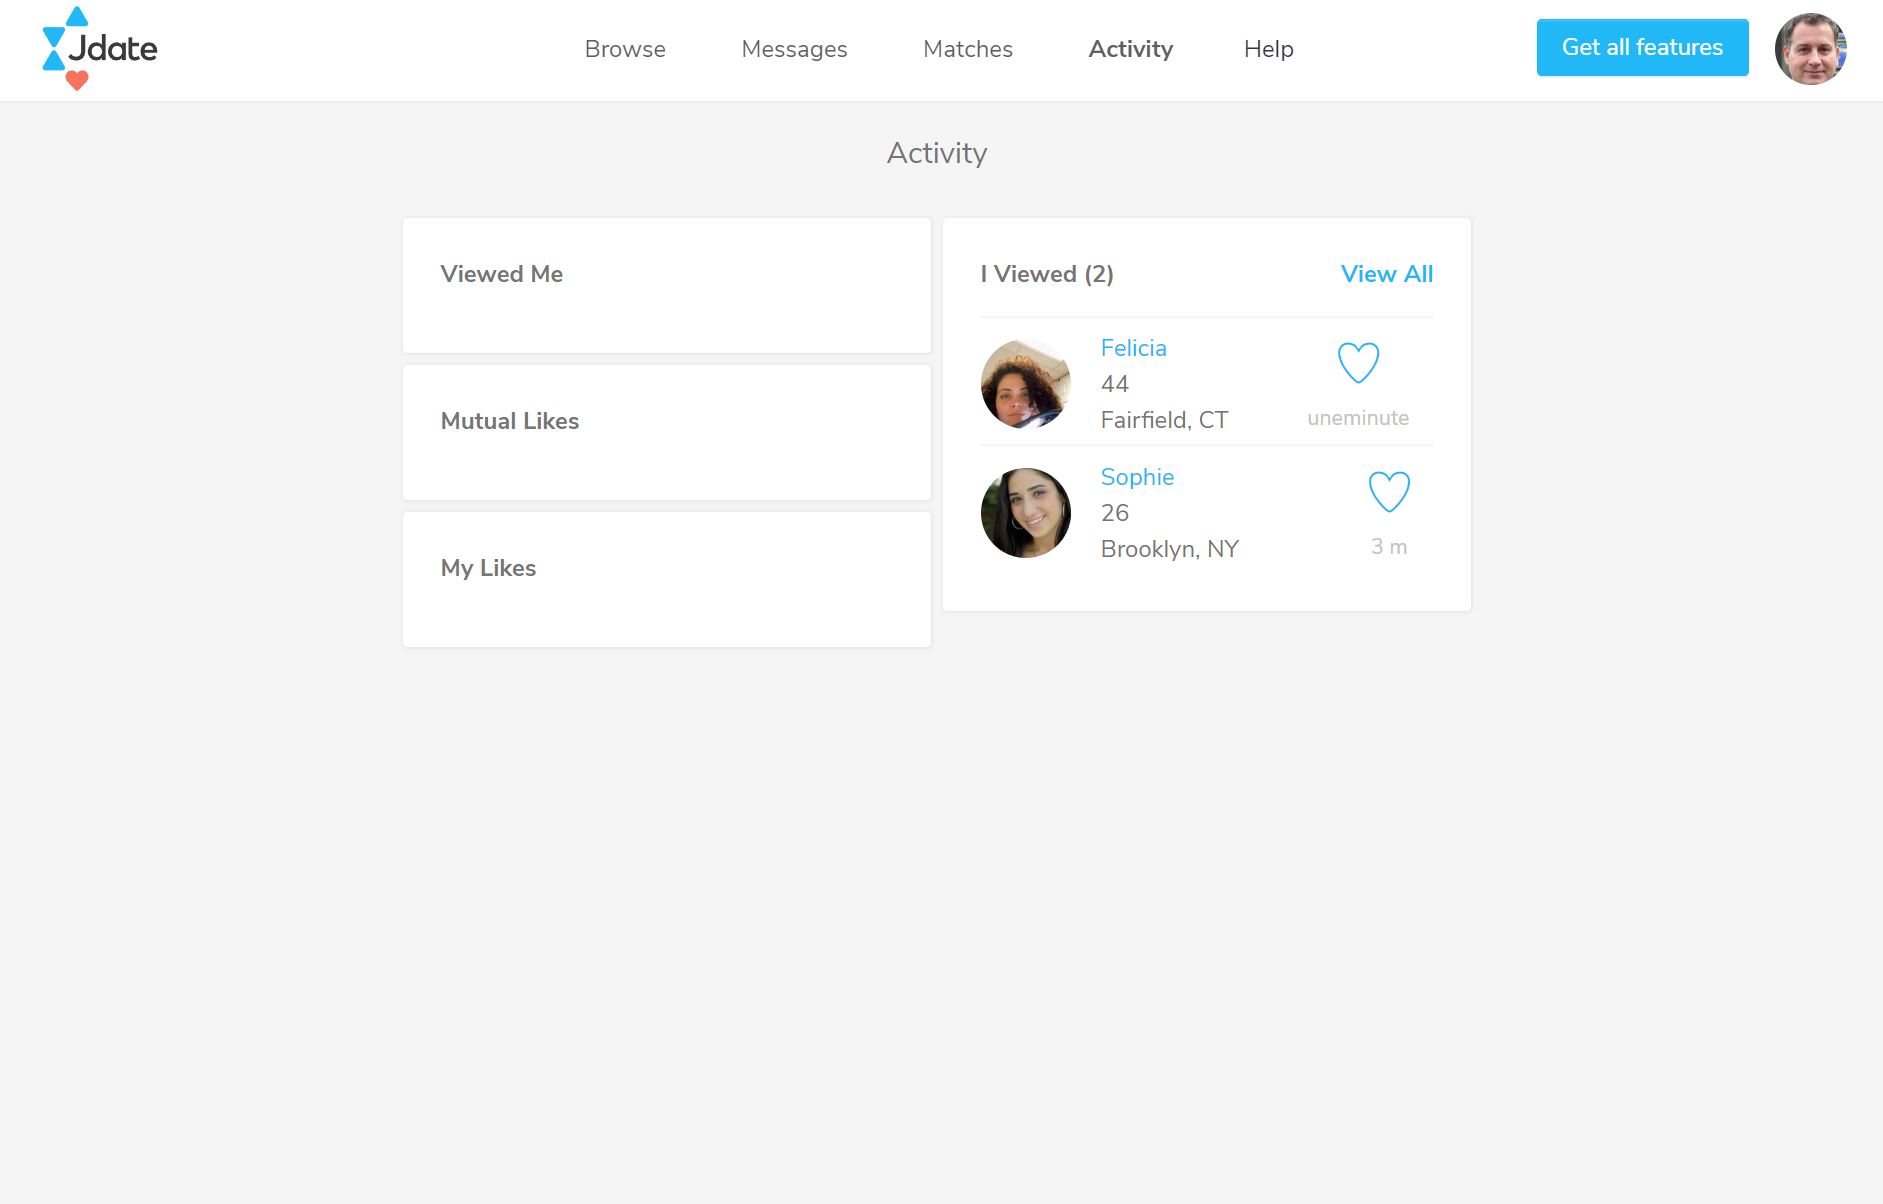Viewport: 1883px width, 1204px height.
Task: Open the My Likes card
Action: pos(667,579)
